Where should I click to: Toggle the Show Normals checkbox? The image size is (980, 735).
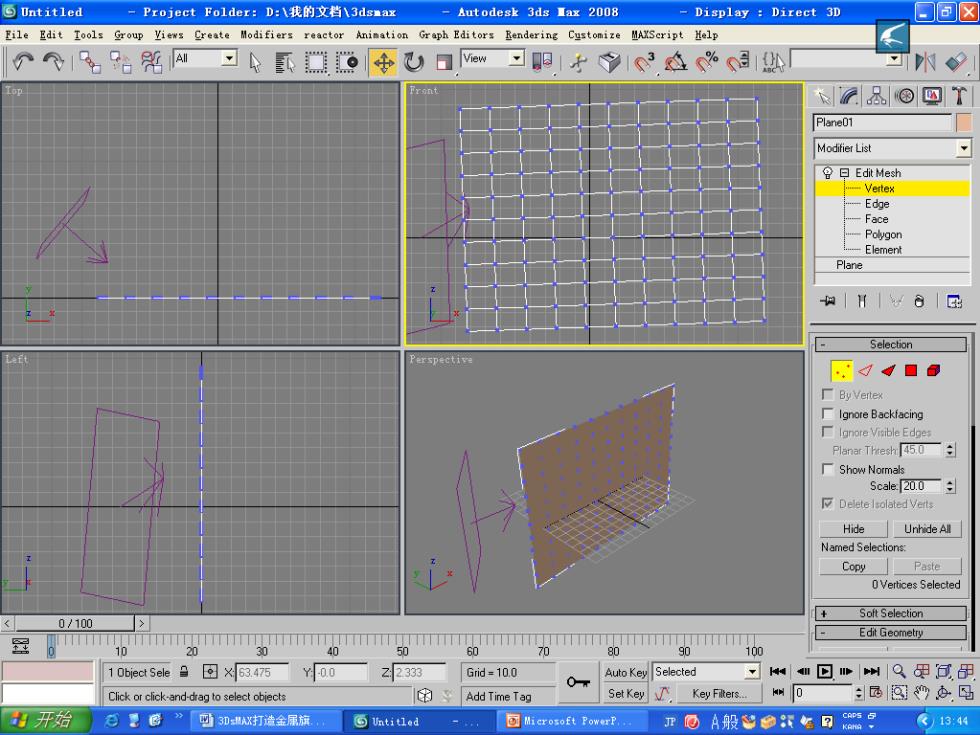click(828, 469)
